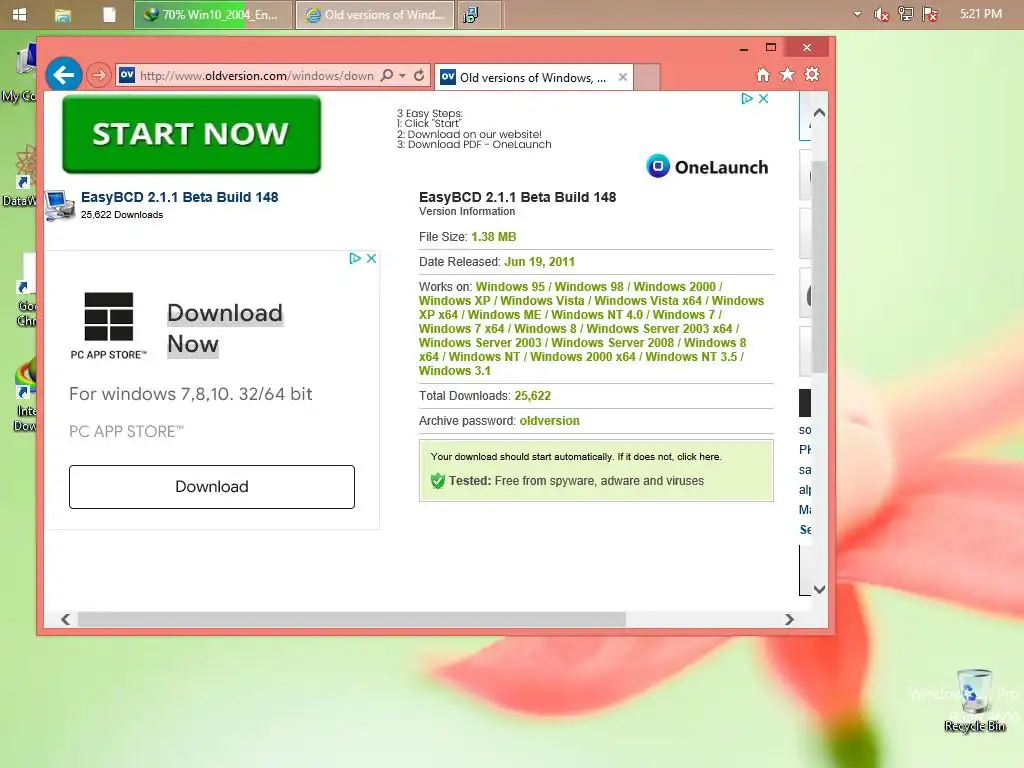This screenshot has width=1024, height=768.
Task: Click the green Tested shield checkmark icon
Action: pos(438,481)
